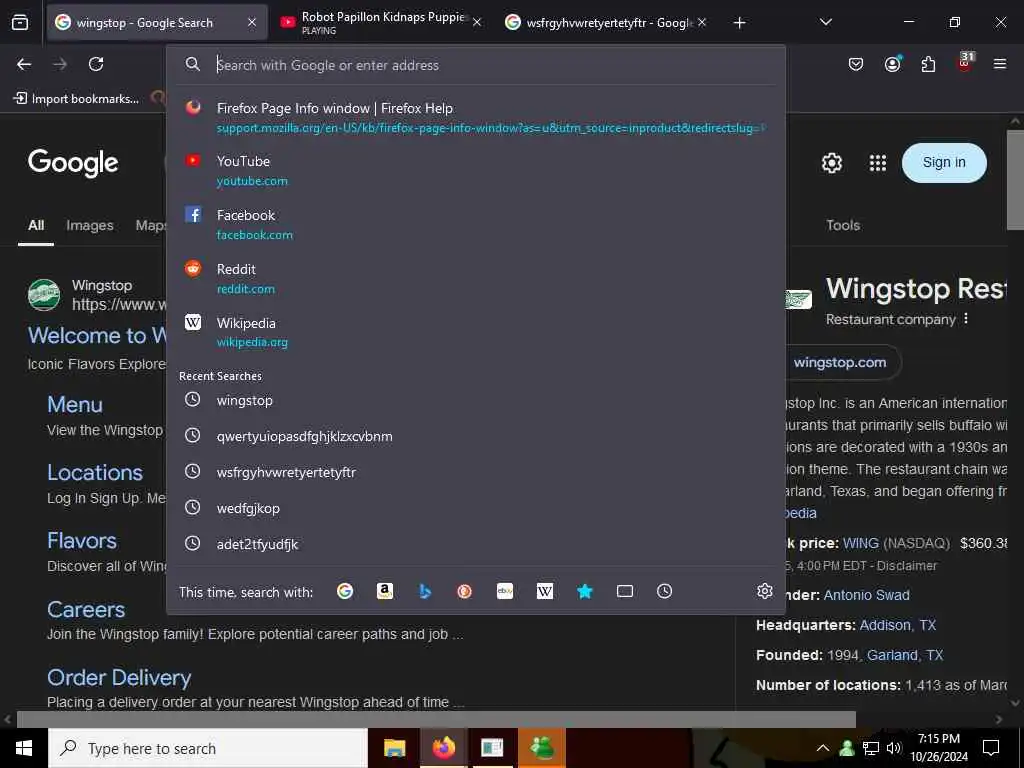Choose recent search wsfrgyhvwretyertetyftr
The width and height of the screenshot is (1024, 768).
475,472
